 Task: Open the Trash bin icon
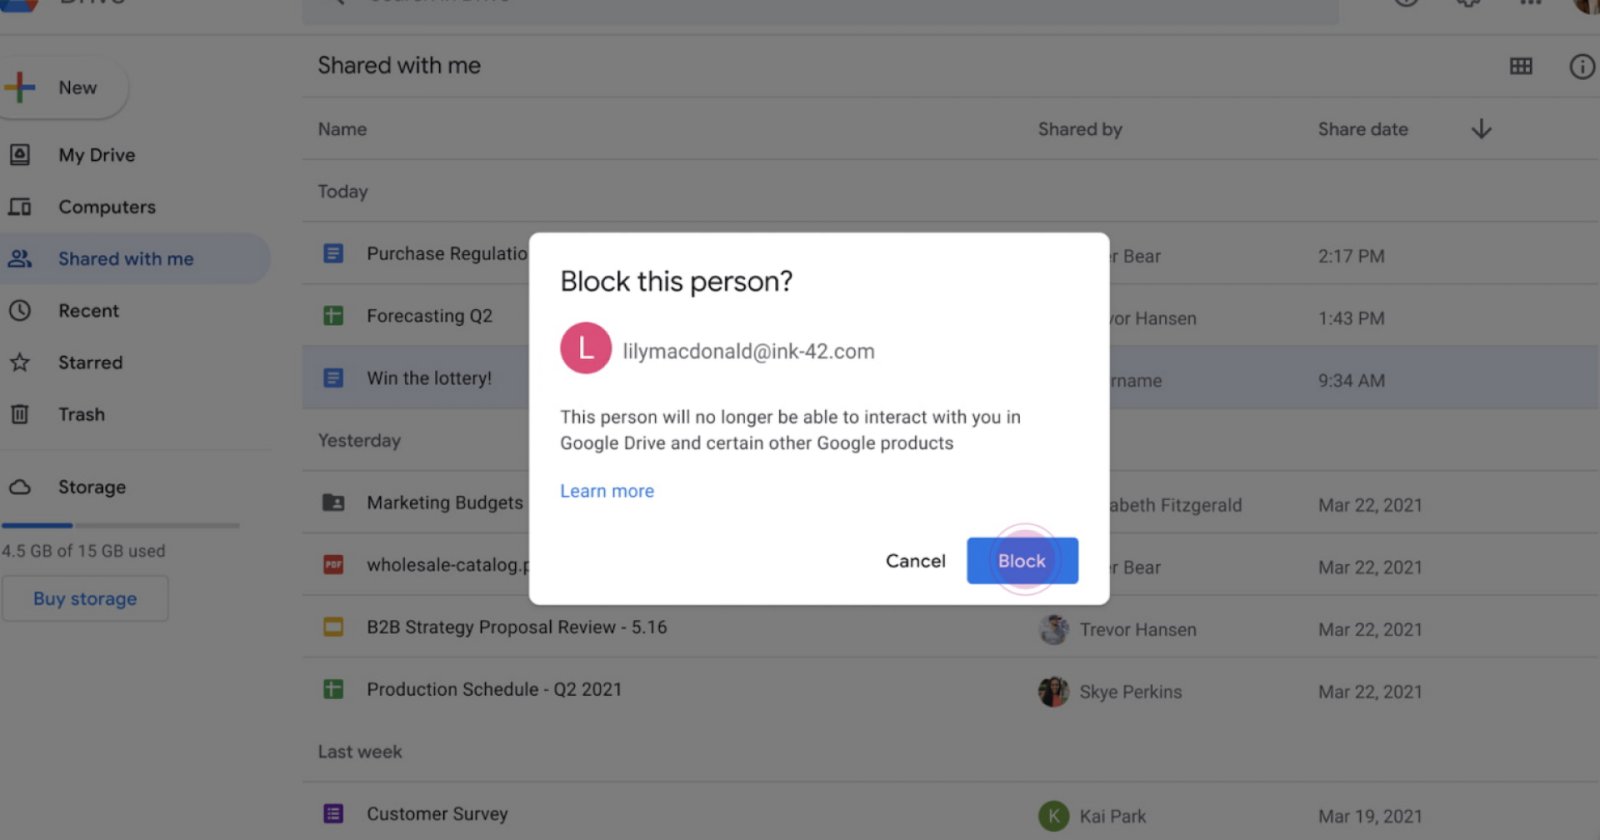20,414
